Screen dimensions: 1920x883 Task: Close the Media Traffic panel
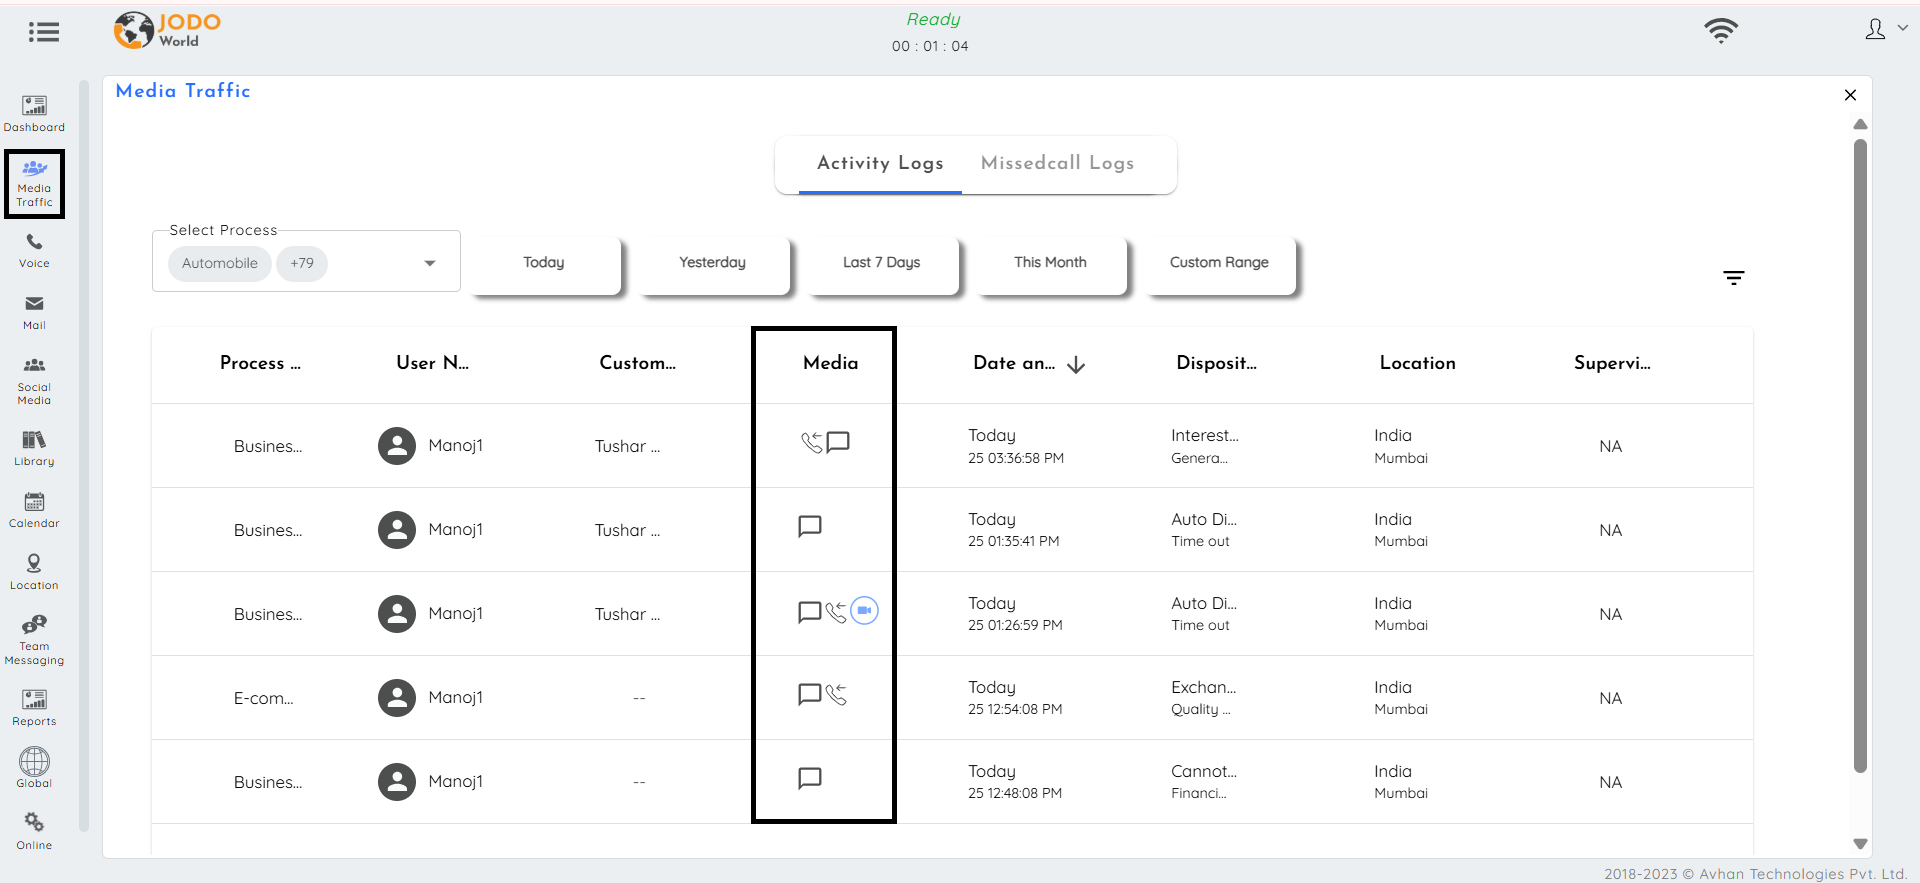click(x=1850, y=95)
